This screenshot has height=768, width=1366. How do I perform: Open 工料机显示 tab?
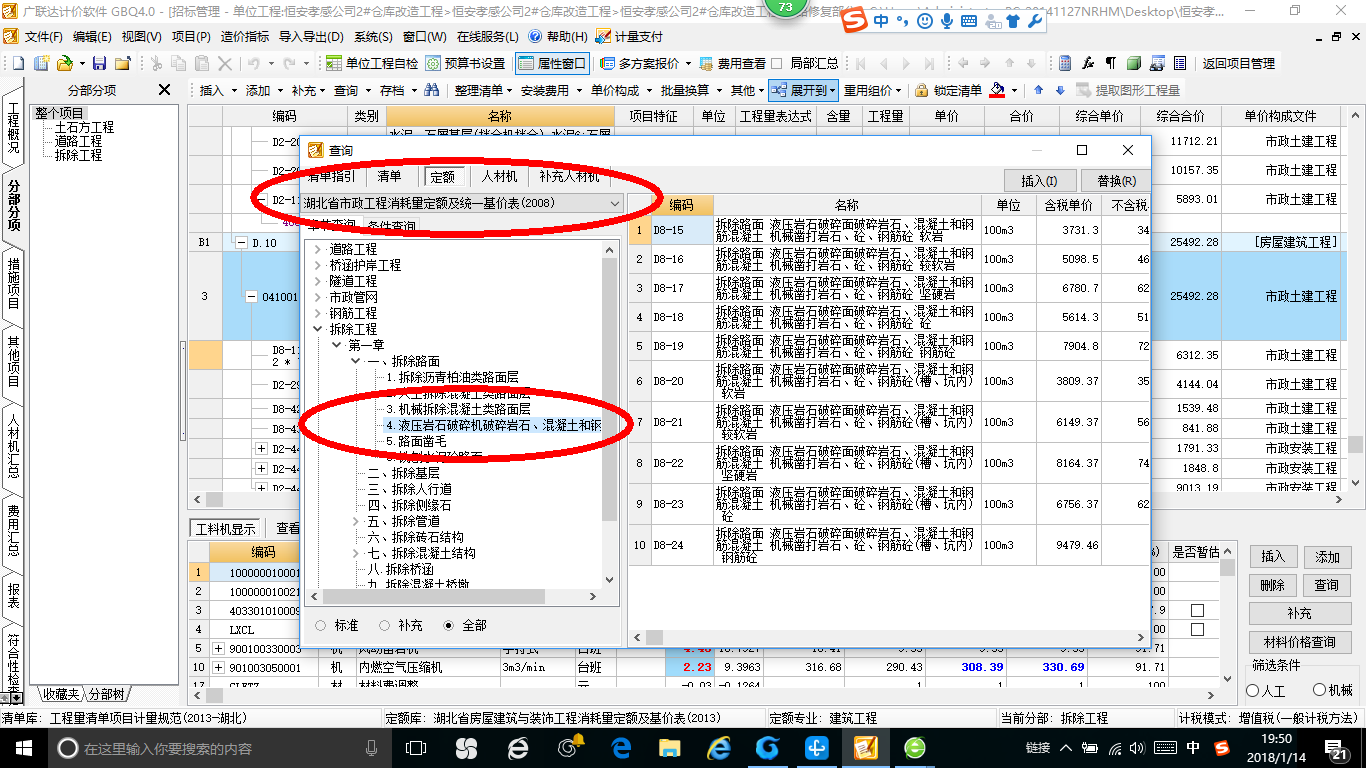point(225,529)
